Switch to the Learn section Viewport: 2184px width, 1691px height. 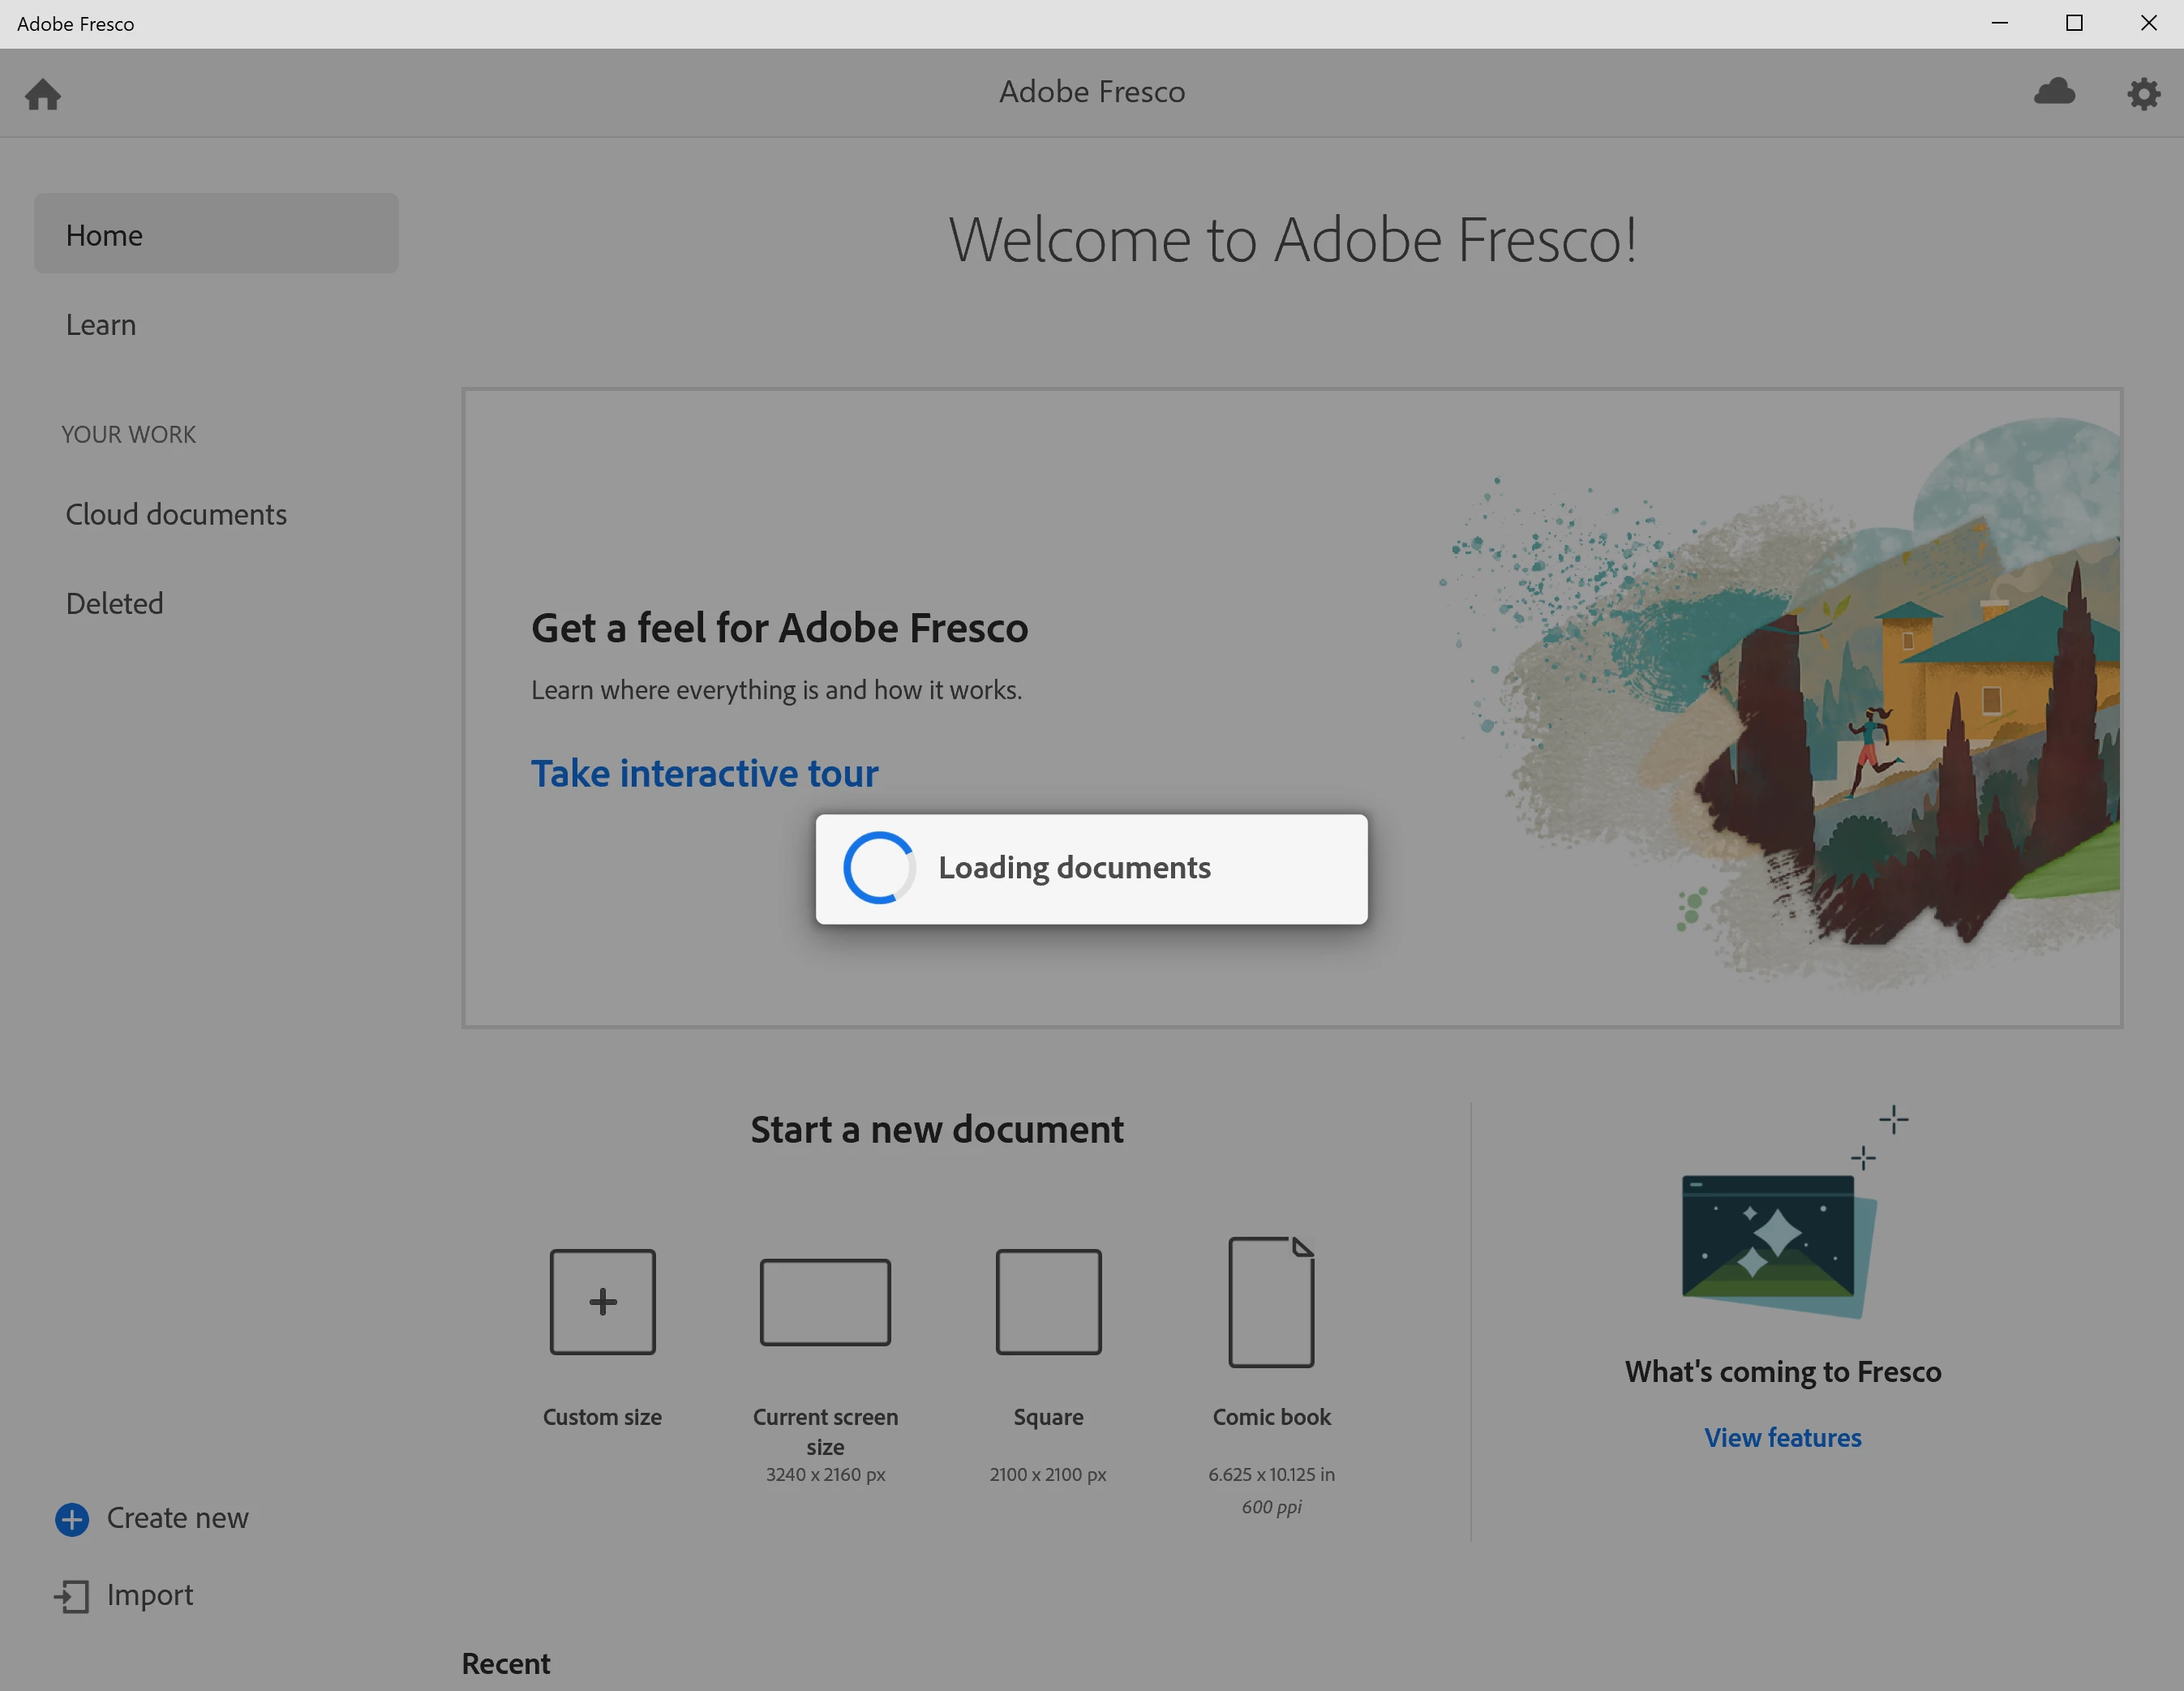pyautogui.click(x=101, y=324)
